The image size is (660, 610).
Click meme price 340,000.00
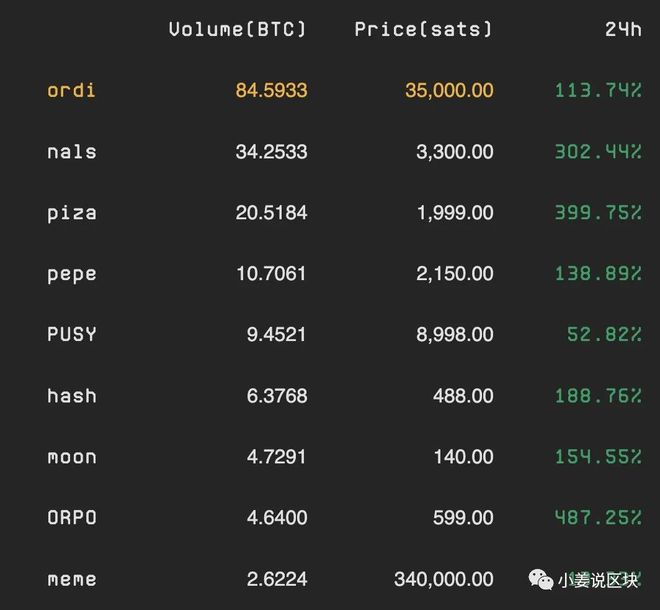click(444, 579)
